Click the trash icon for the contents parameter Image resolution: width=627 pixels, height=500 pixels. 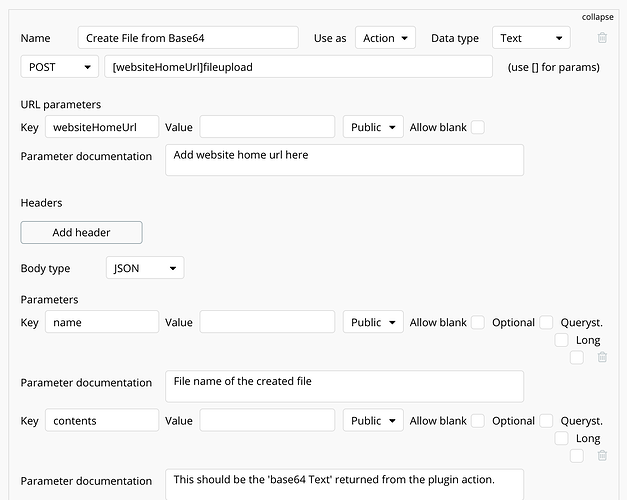(x=601, y=456)
